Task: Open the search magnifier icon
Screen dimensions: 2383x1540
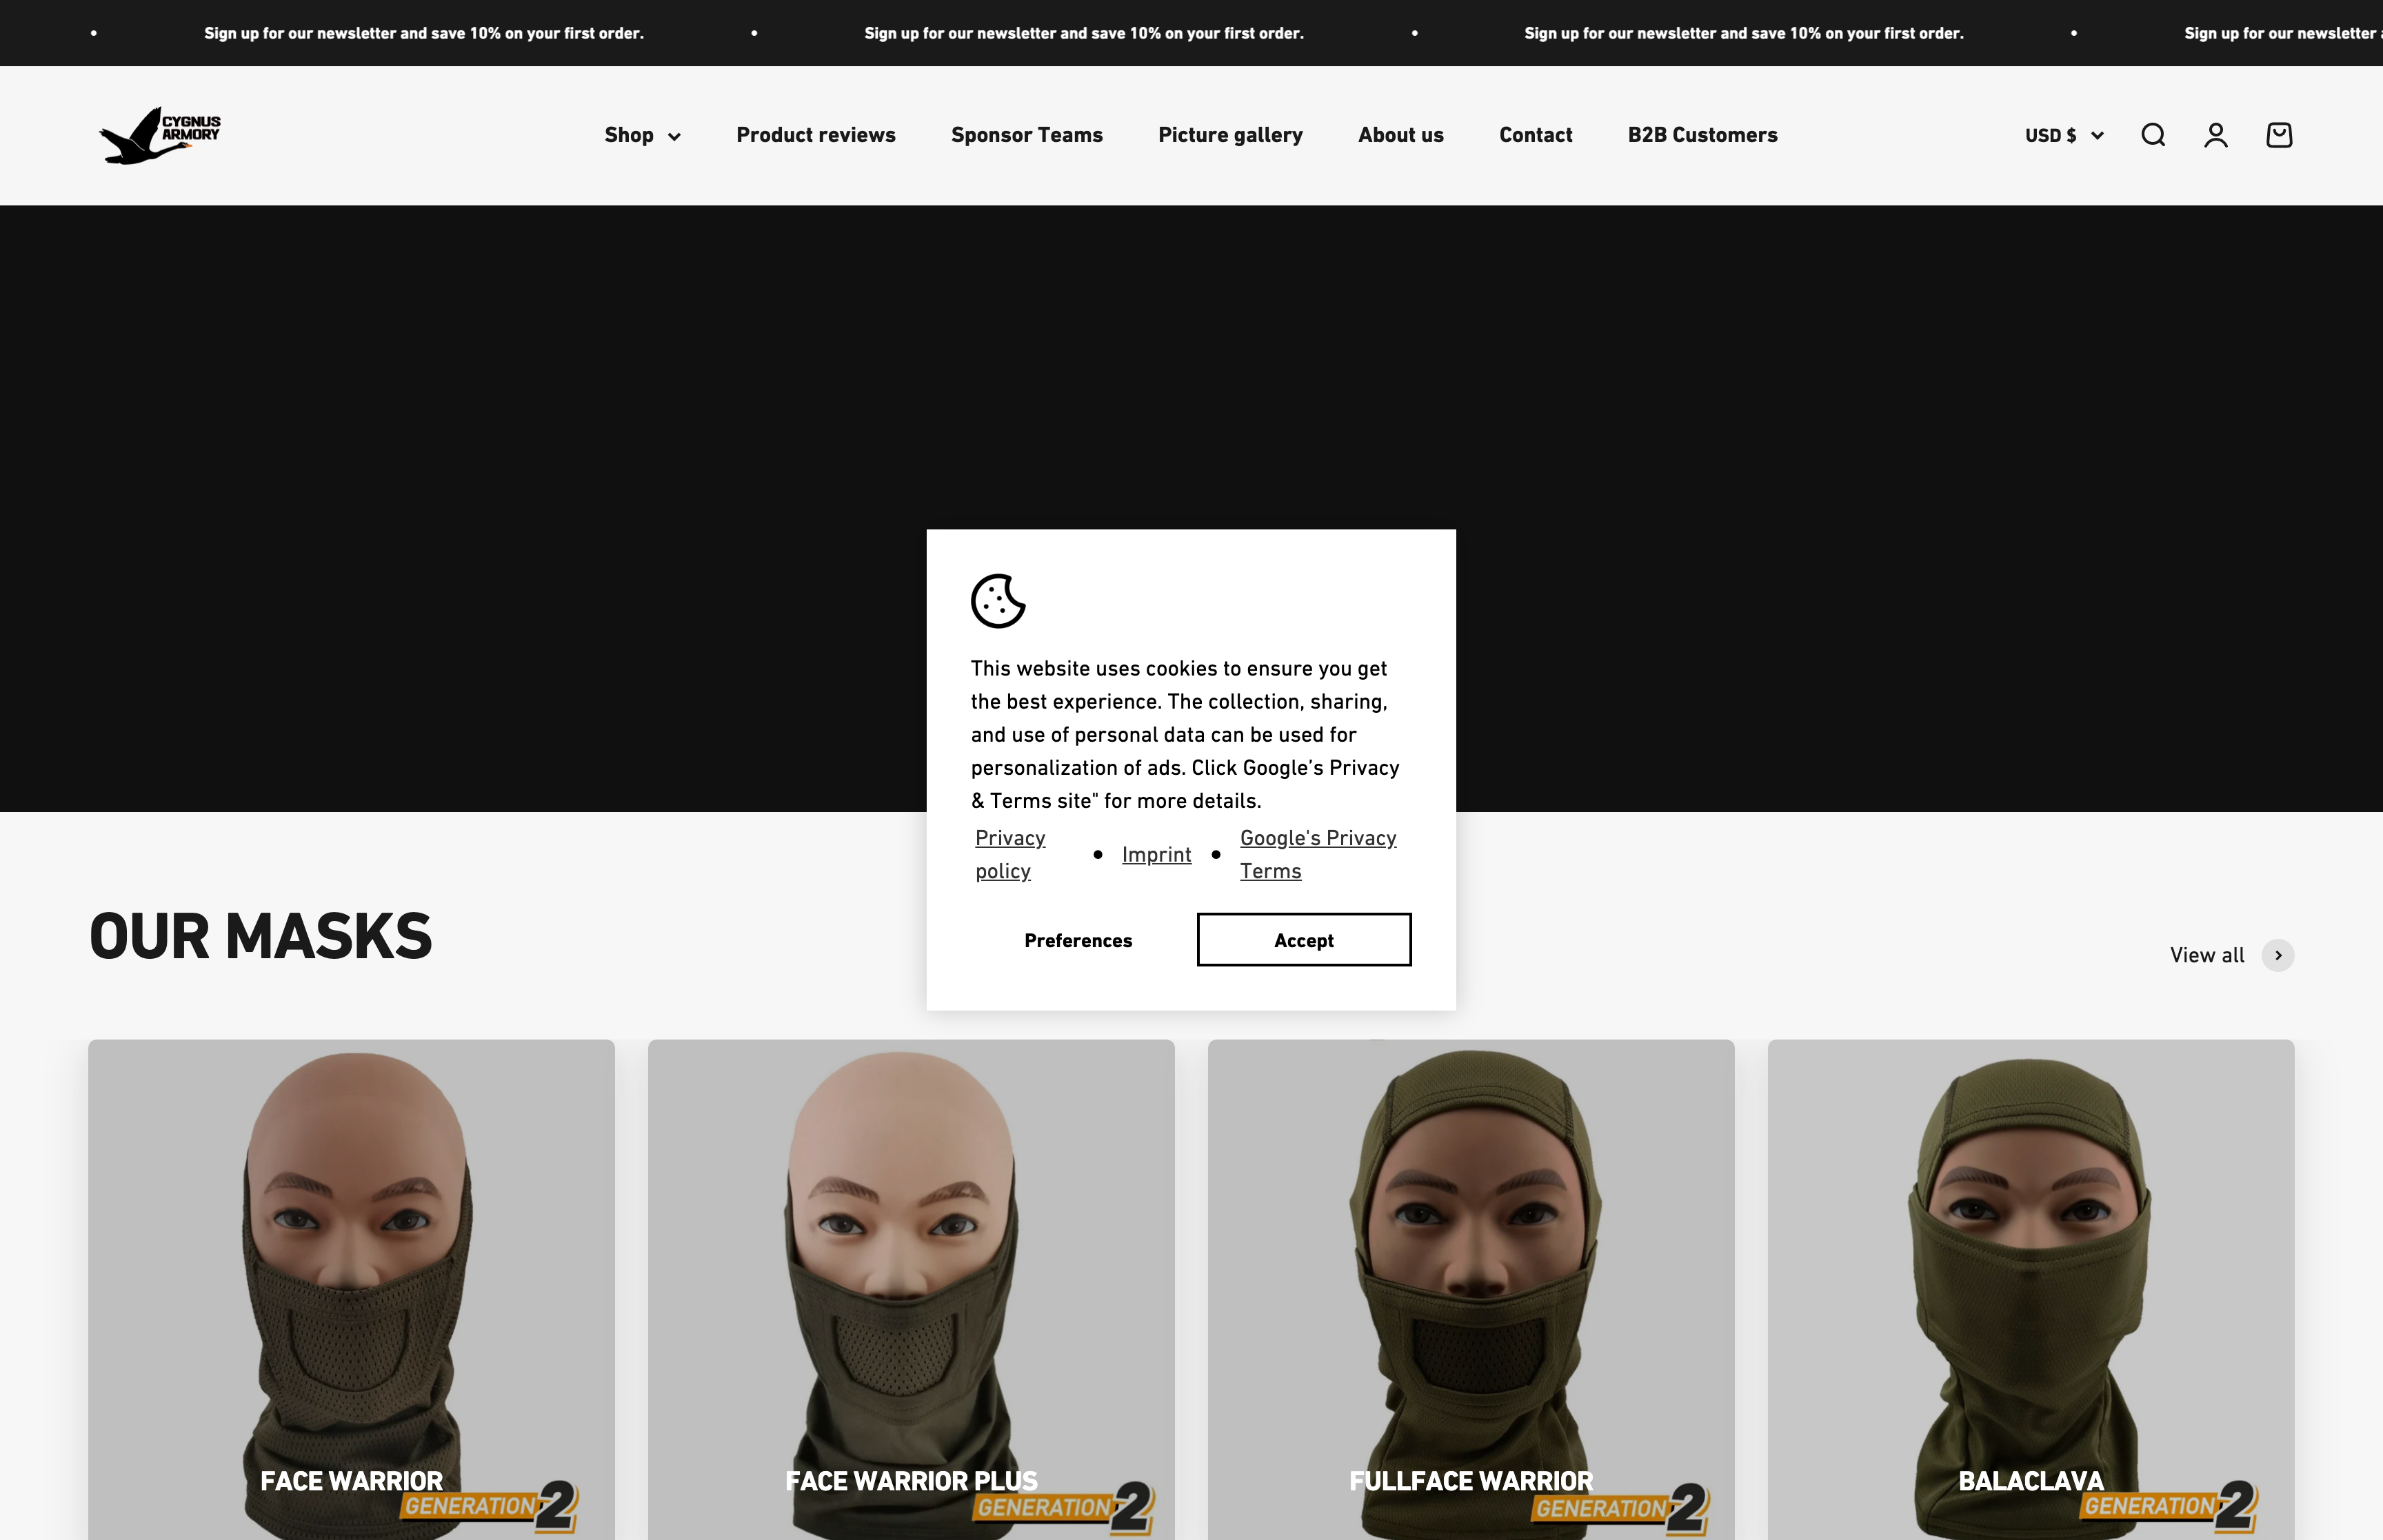Action: [2152, 135]
